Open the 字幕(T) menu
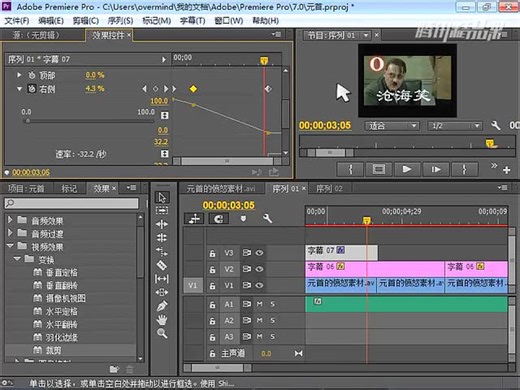Image resolution: width=520 pixels, height=390 pixels. point(192,21)
